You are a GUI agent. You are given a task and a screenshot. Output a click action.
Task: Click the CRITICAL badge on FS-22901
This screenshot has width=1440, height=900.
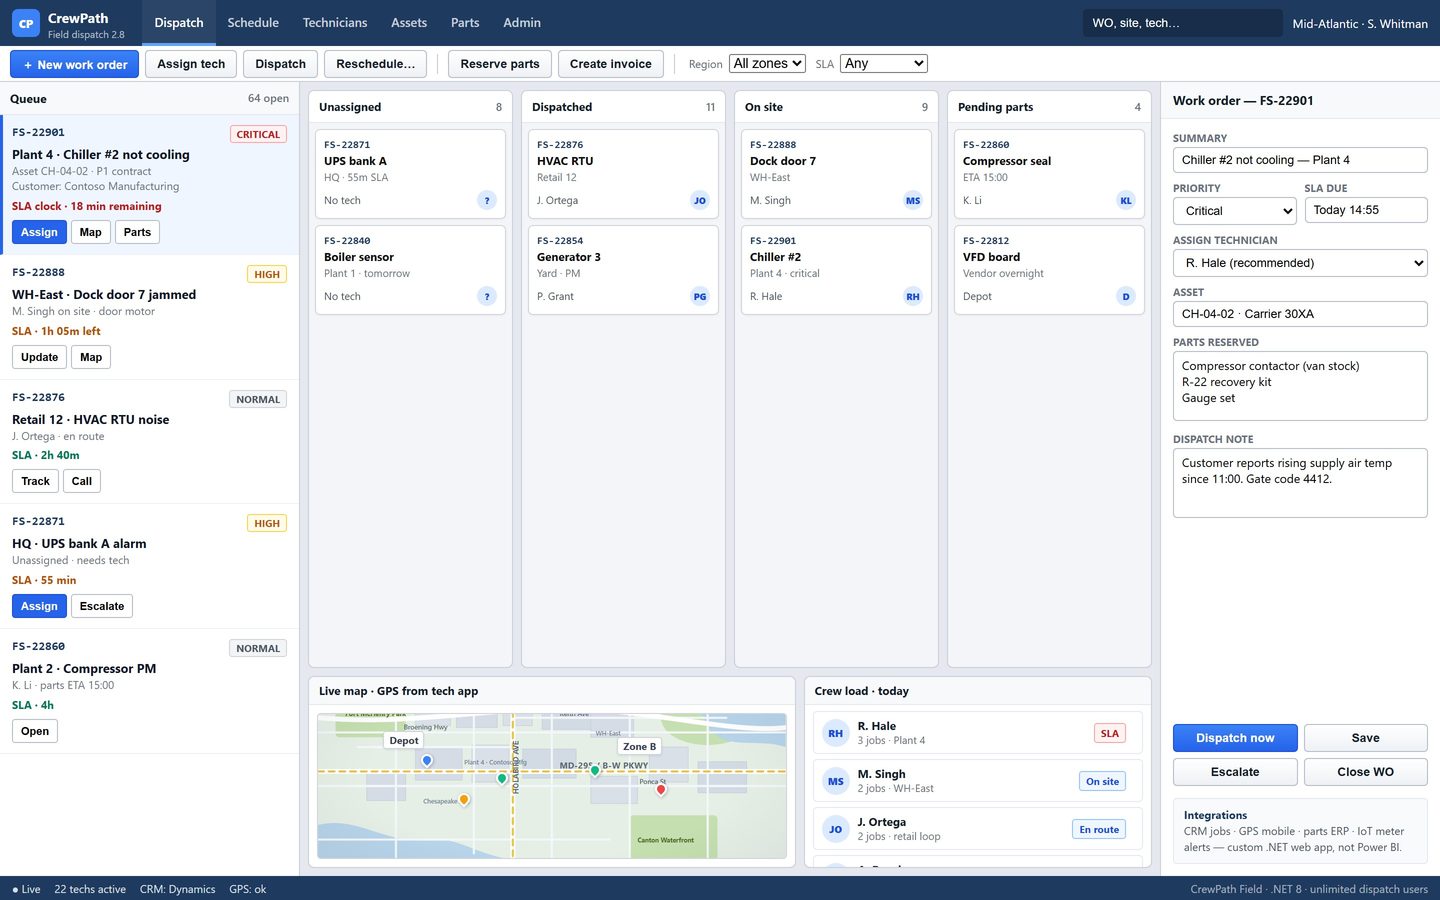click(258, 134)
